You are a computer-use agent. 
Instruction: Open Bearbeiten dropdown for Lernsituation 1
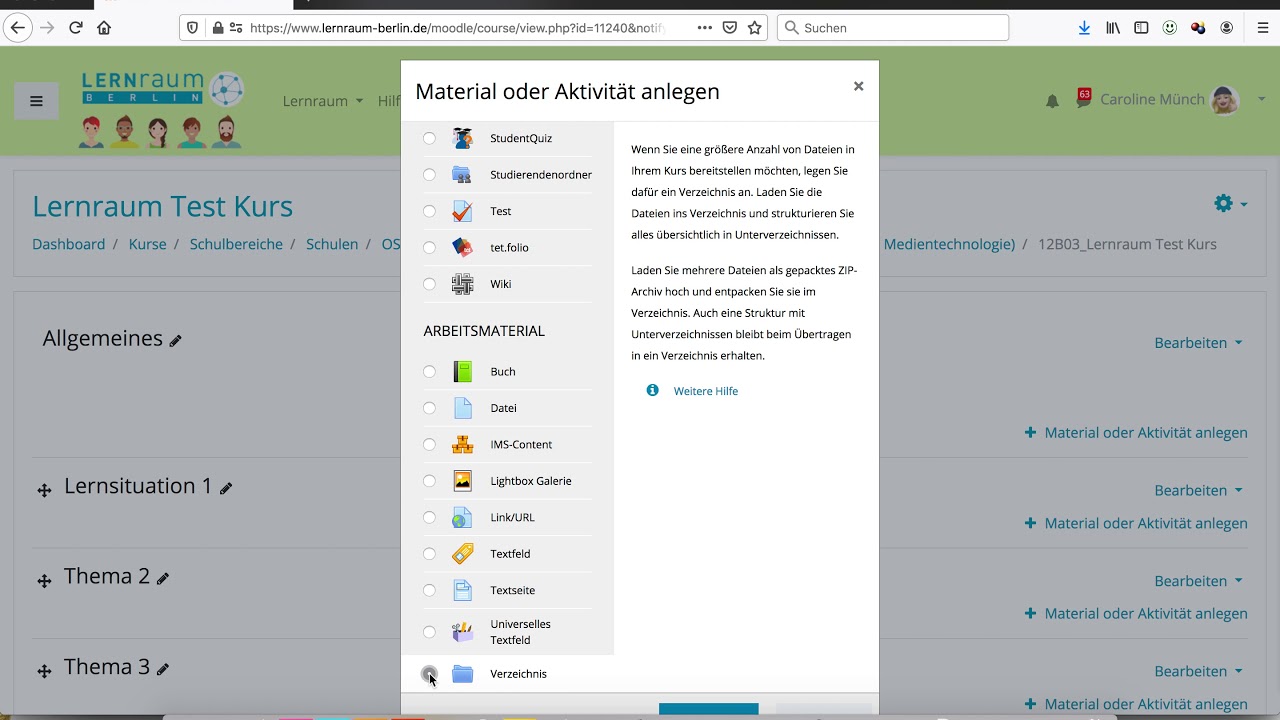[1199, 490]
